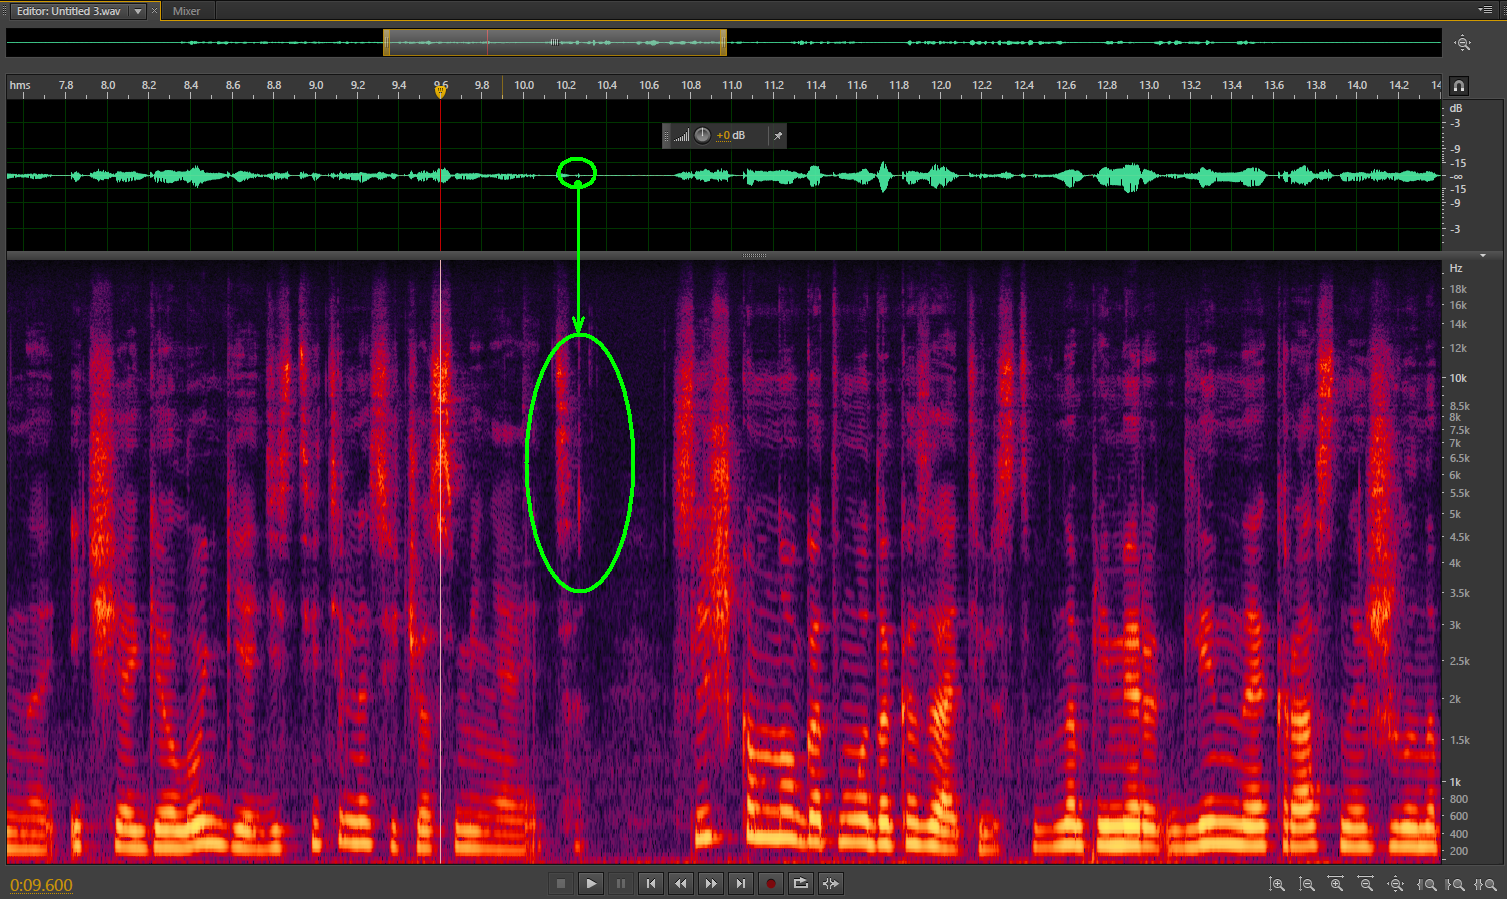
Task: Click the center grip of overview navigator
Action: 553,42
